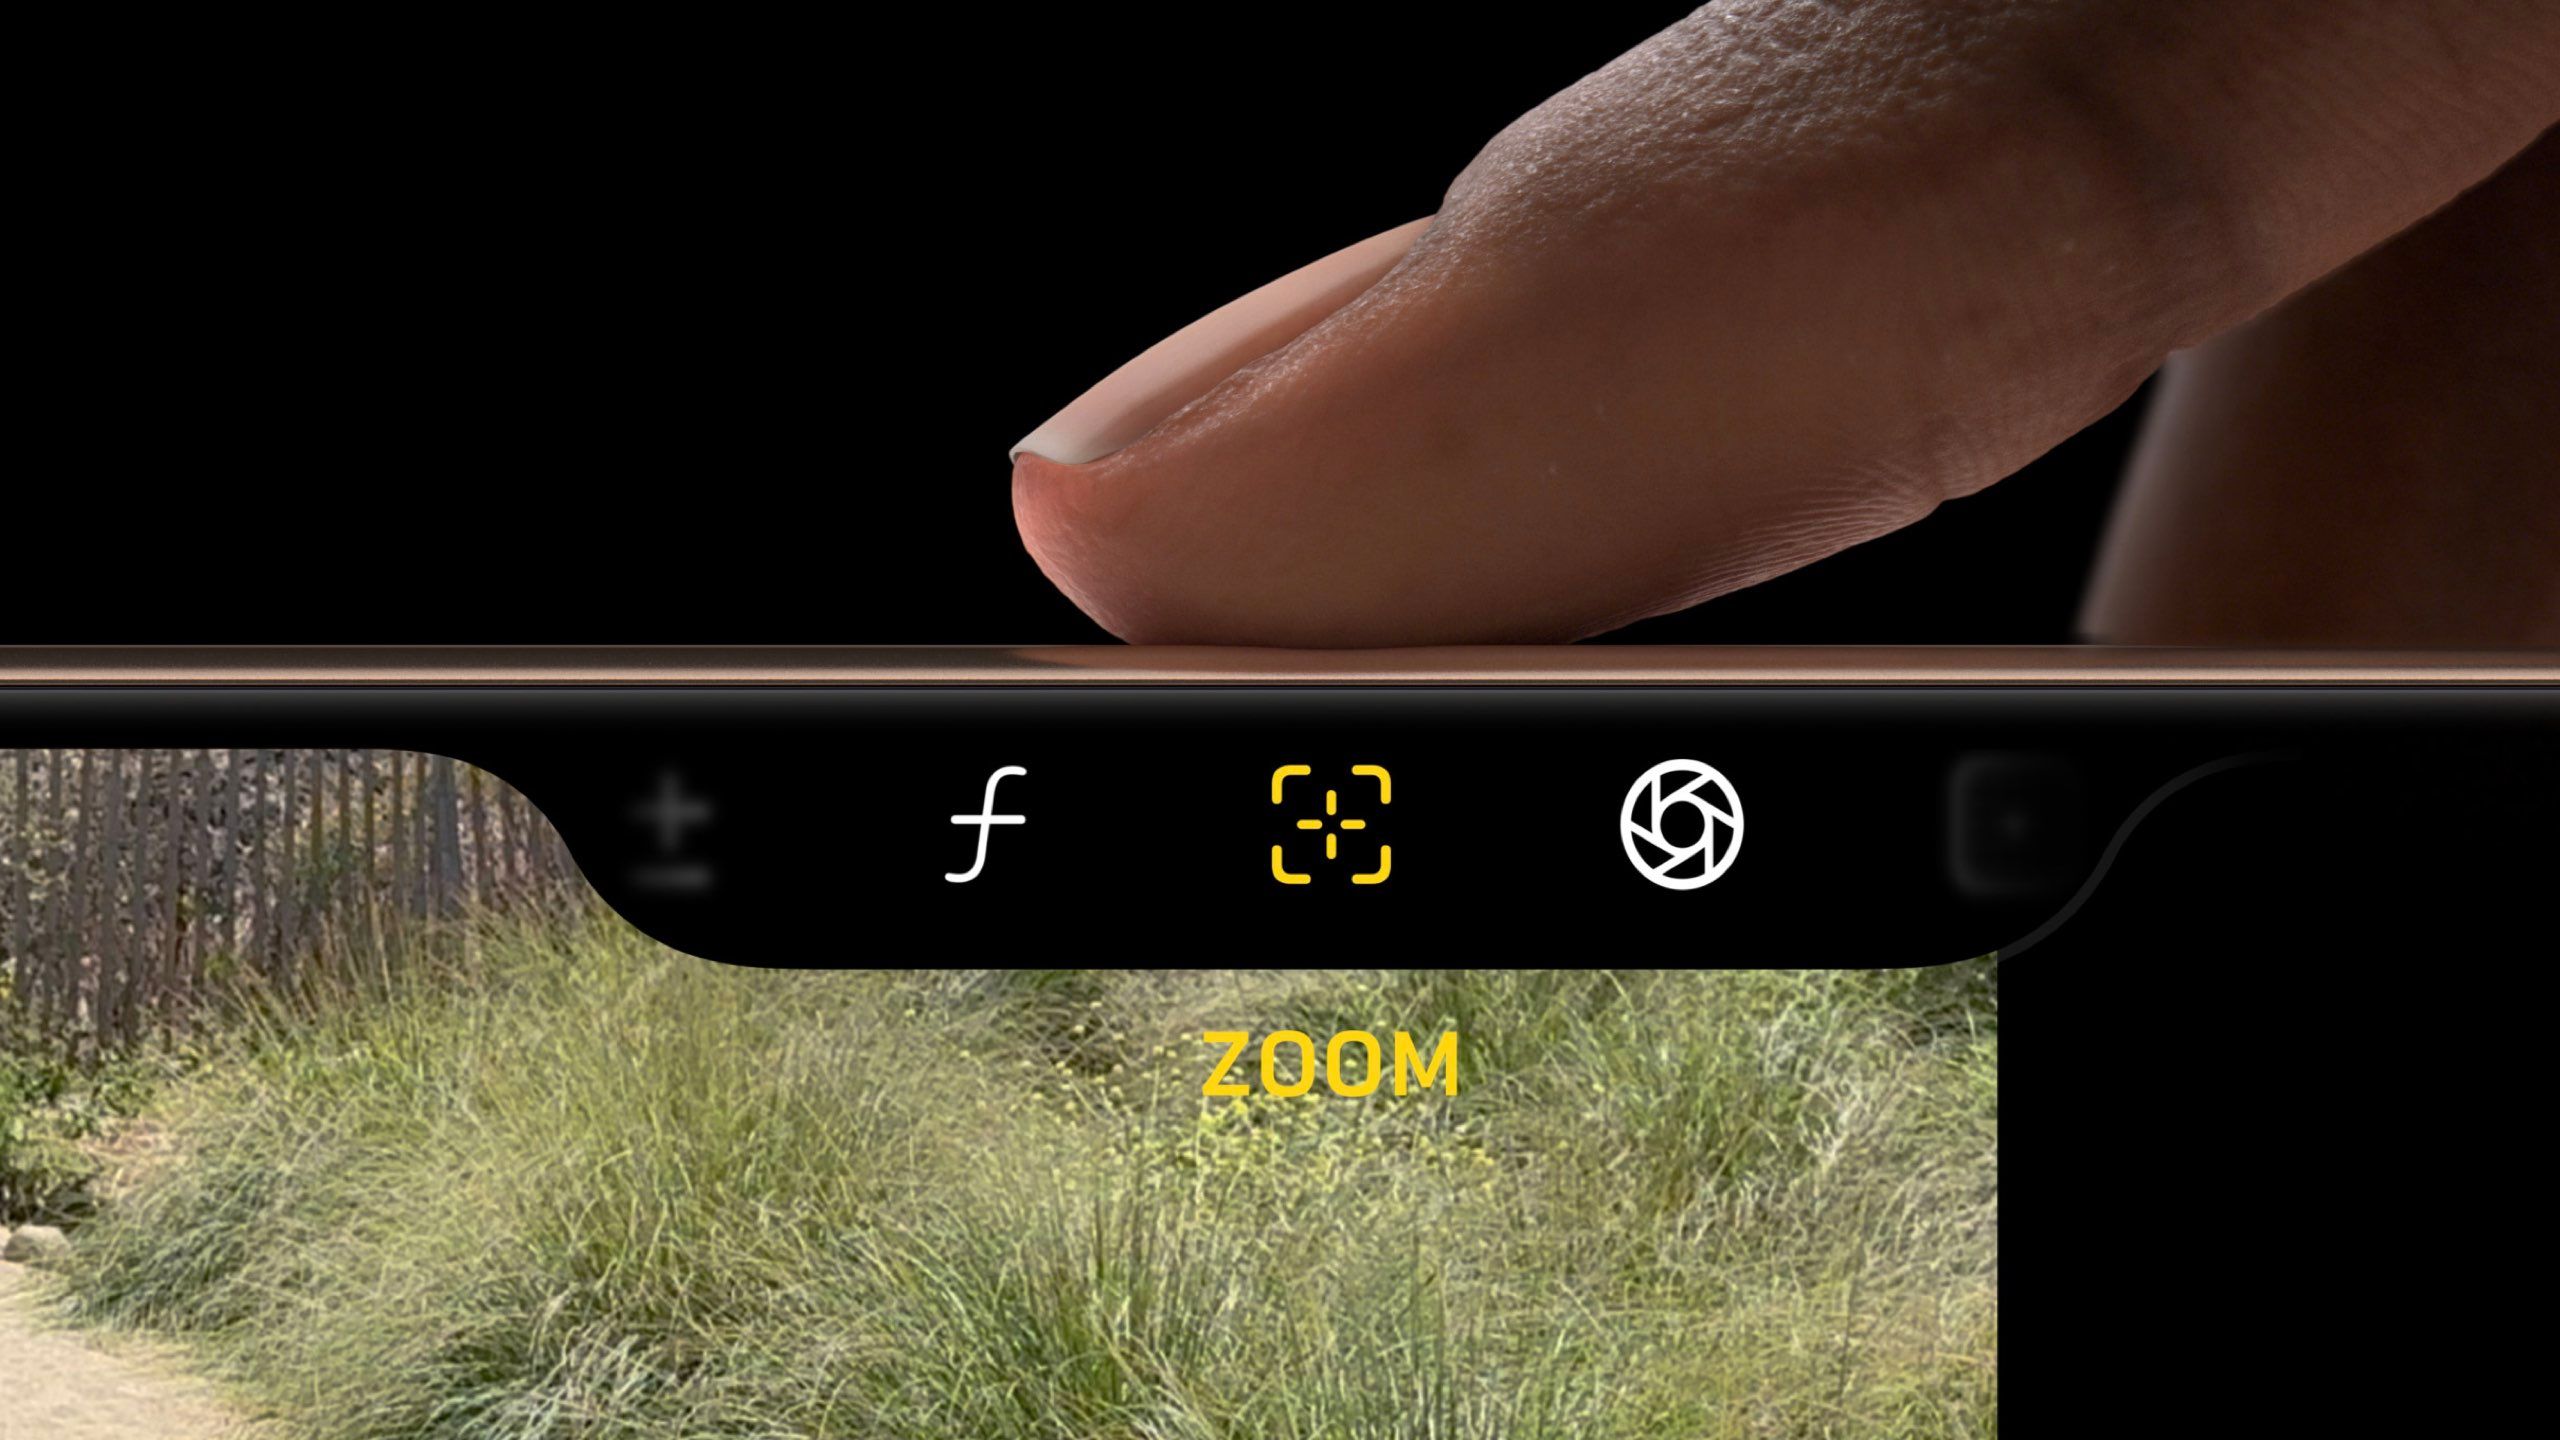This screenshot has width=2560, height=1440.
Task: Enable the crosshair targeting reticle
Action: pyautogui.click(x=1333, y=823)
